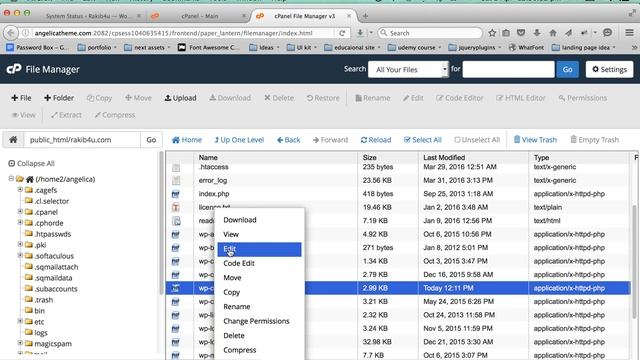Click the browser reload button in address bar
The width and height of the screenshot is (640, 360).
342,33
